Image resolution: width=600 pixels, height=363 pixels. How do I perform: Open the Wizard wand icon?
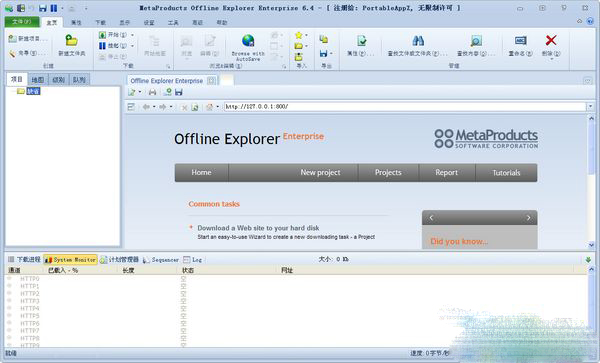pyautogui.click(x=13, y=54)
